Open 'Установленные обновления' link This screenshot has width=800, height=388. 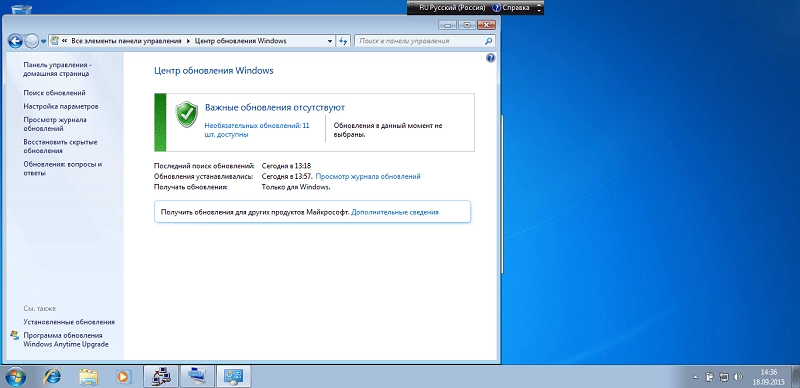(x=69, y=322)
